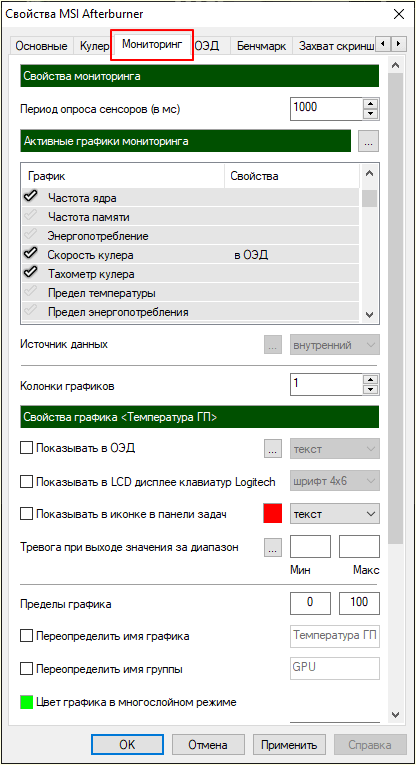Select the Тахометр кулера row label
The height and width of the screenshot is (765, 416).
pyautogui.click(x=91, y=274)
